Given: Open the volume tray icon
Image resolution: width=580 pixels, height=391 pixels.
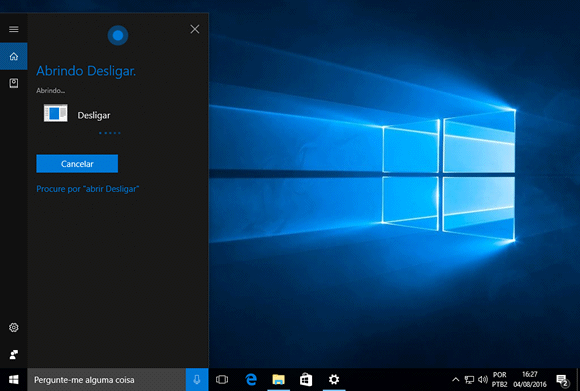Looking at the screenshot, I should click(482, 380).
